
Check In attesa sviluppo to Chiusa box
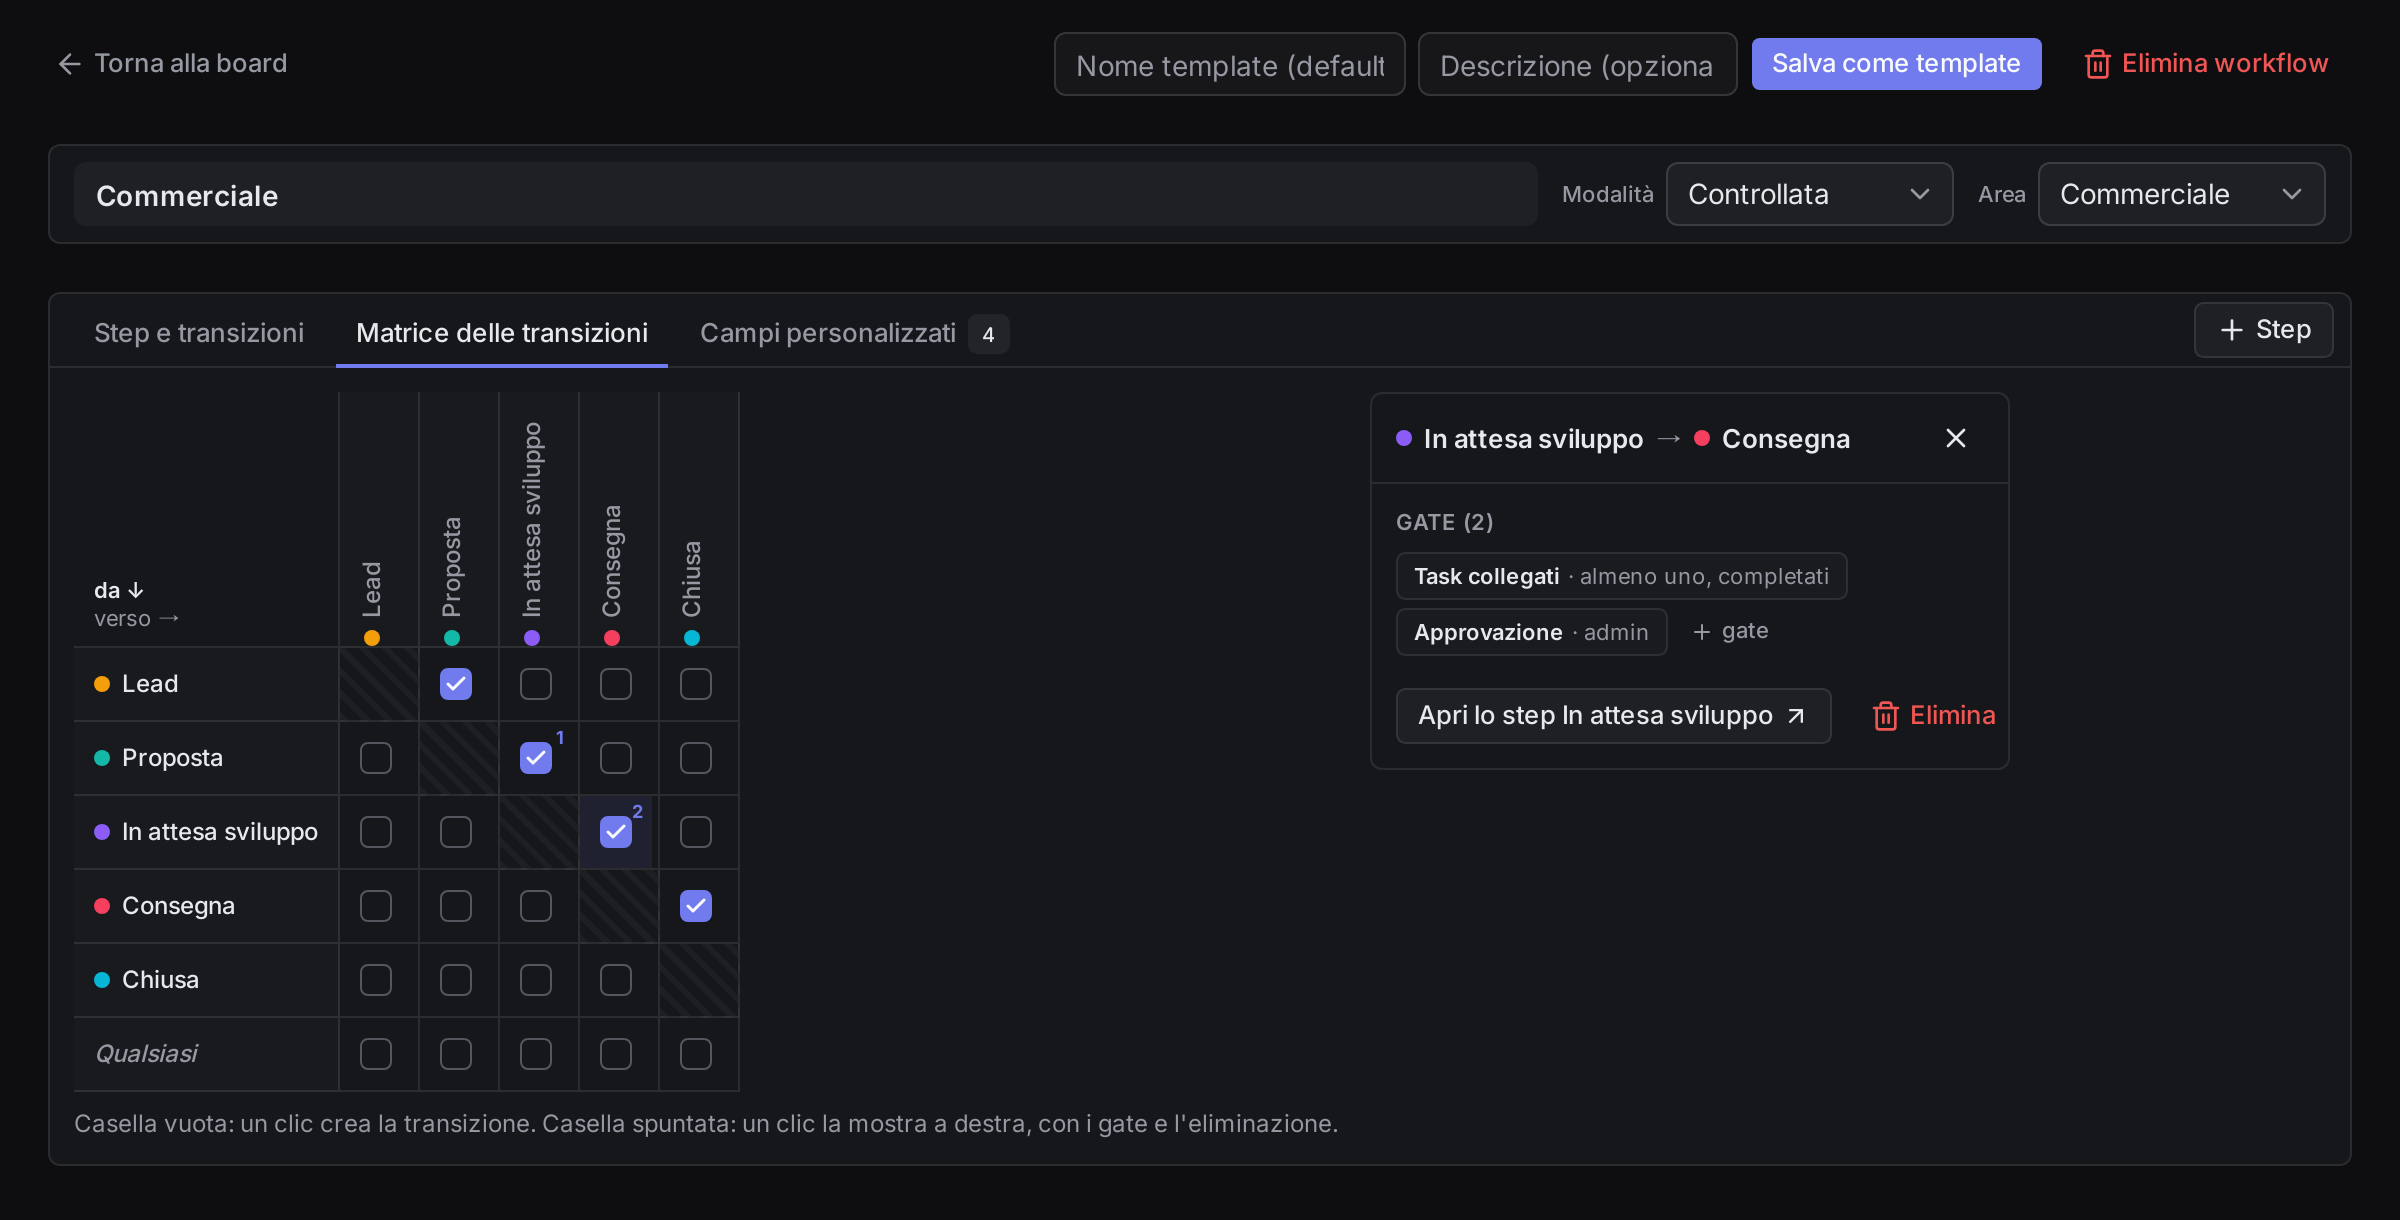[696, 832]
